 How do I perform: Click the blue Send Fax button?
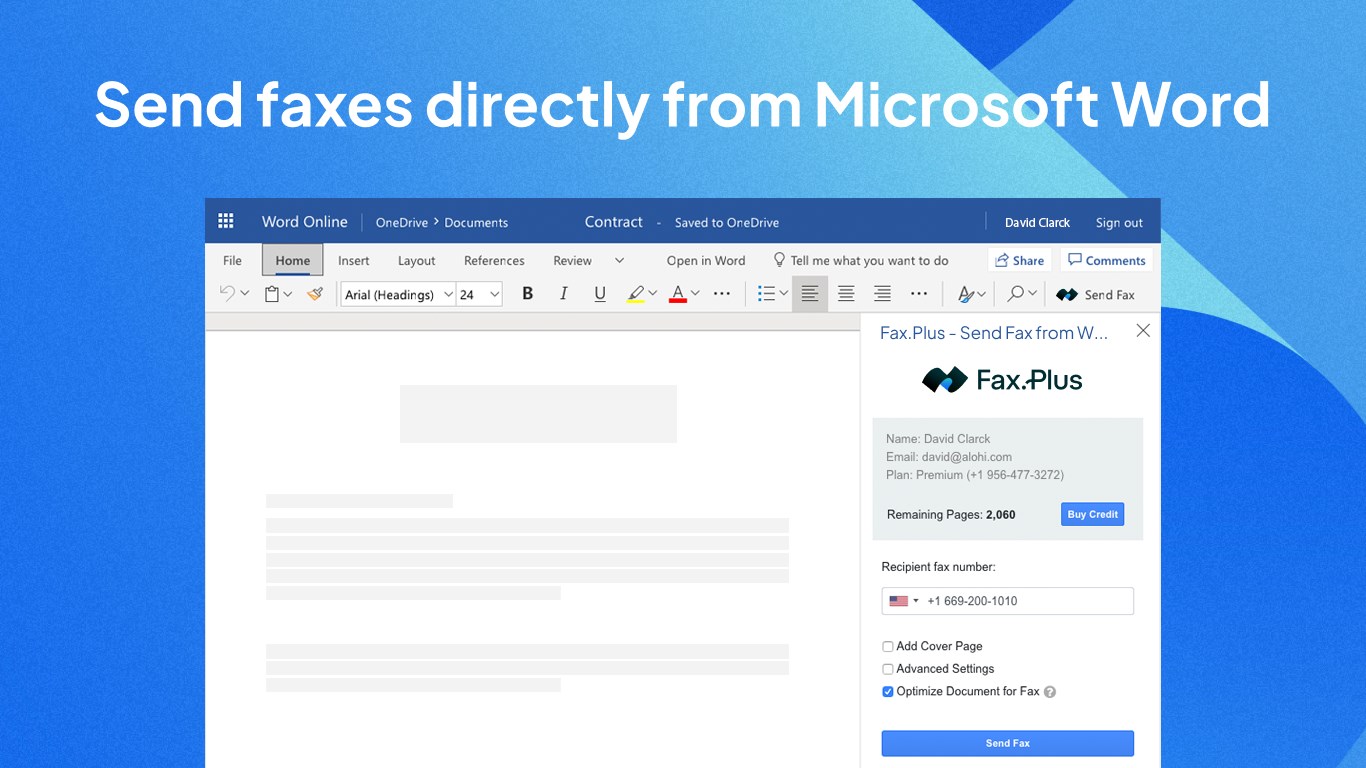1007,743
